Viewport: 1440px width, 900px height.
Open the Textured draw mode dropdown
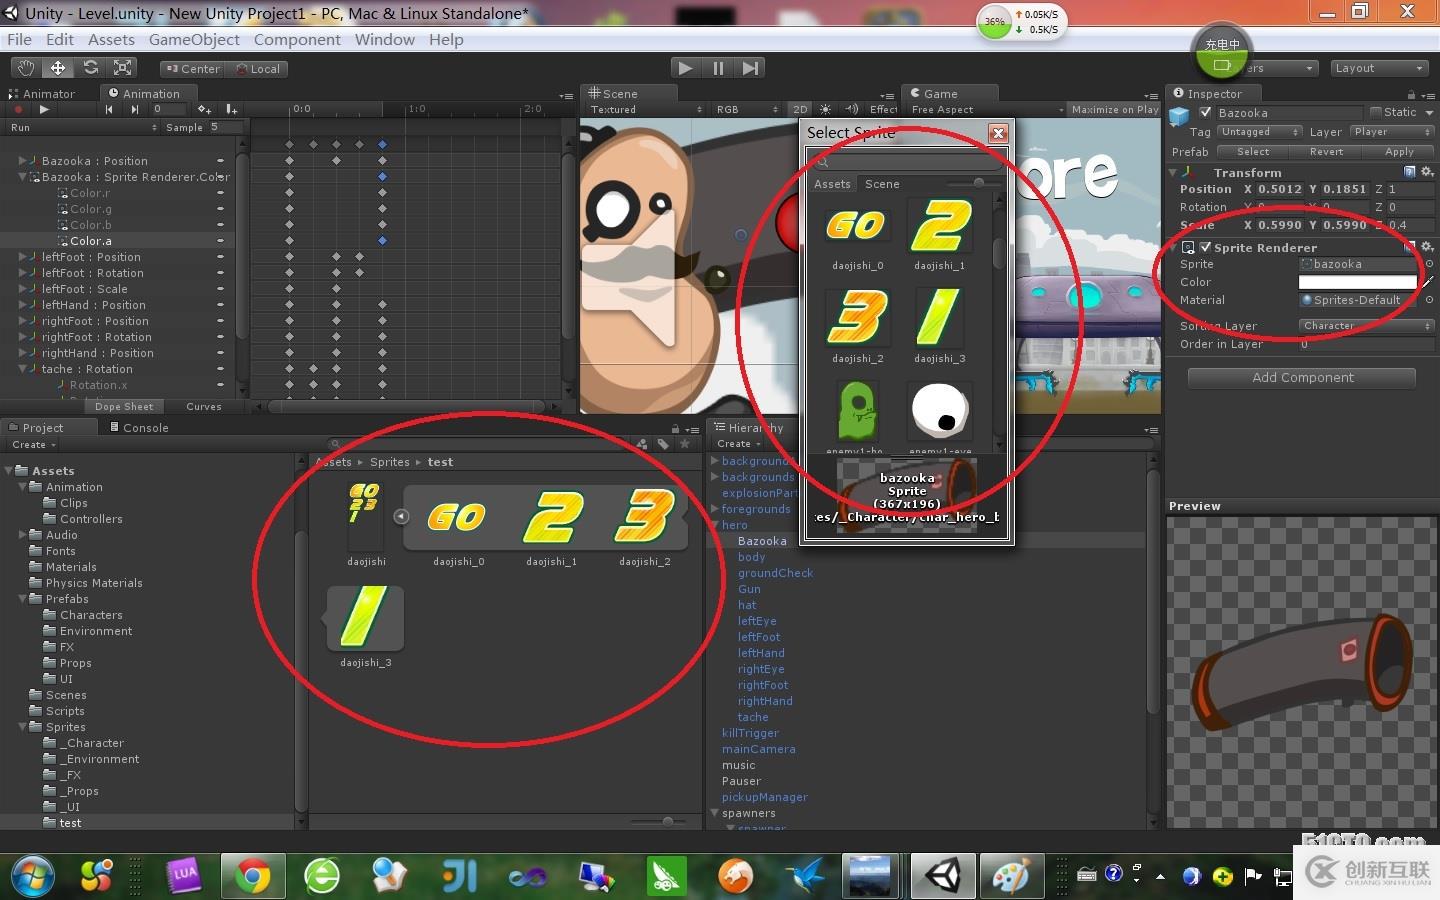(x=646, y=110)
